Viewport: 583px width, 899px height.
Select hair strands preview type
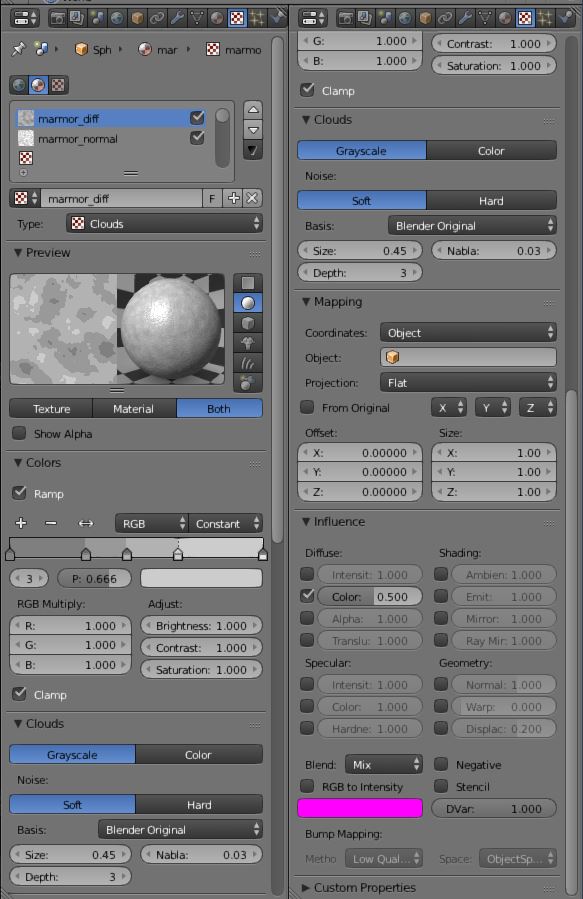[x=248, y=363]
